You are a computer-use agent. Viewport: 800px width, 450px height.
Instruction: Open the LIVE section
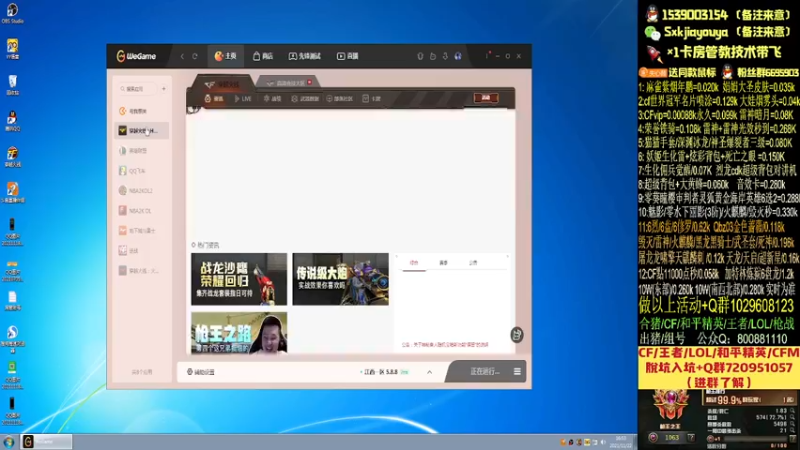pos(243,98)
